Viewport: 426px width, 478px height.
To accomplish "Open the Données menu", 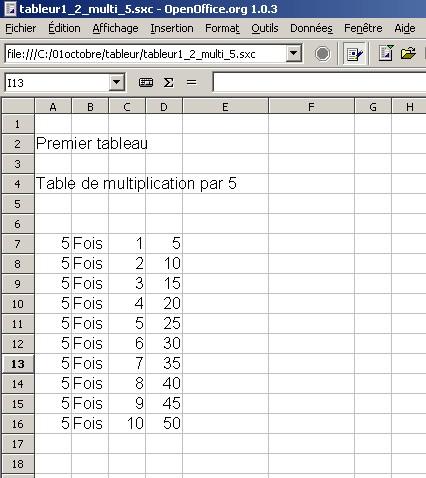I will click(x=311, y=28).
